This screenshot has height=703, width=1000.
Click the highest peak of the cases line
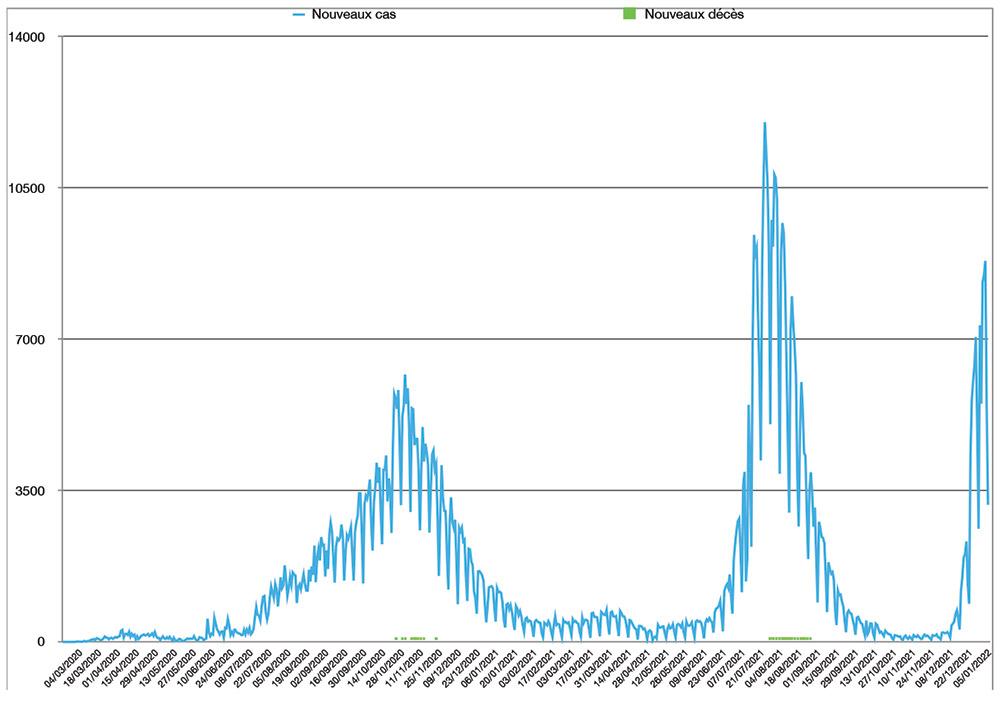click(x=765, y=123)
